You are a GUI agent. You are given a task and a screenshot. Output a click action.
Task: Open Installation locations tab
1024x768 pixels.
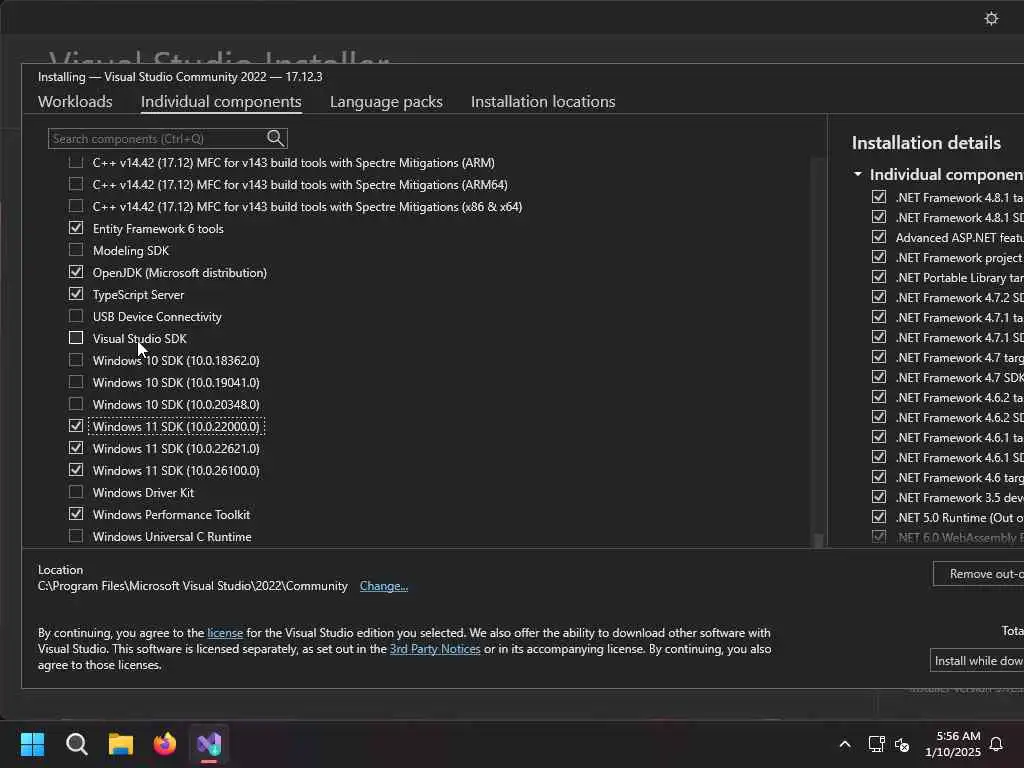coord(543,101)
